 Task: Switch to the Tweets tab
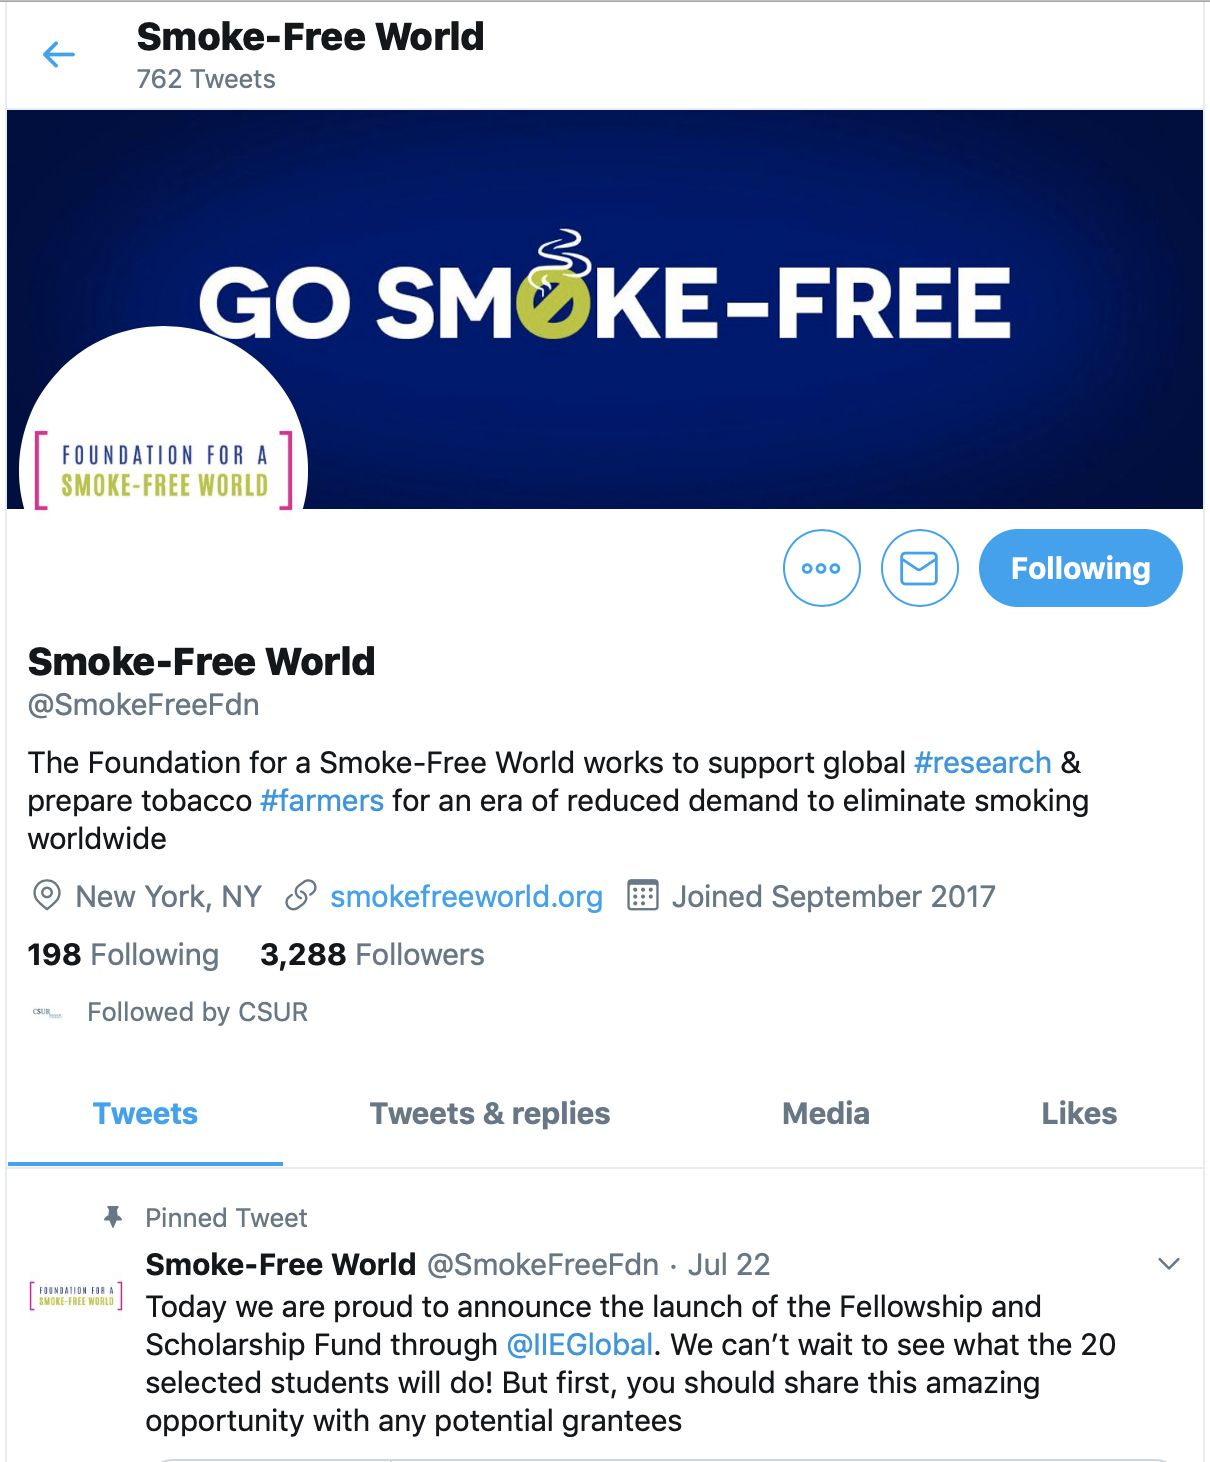(x=145, y=1114)
